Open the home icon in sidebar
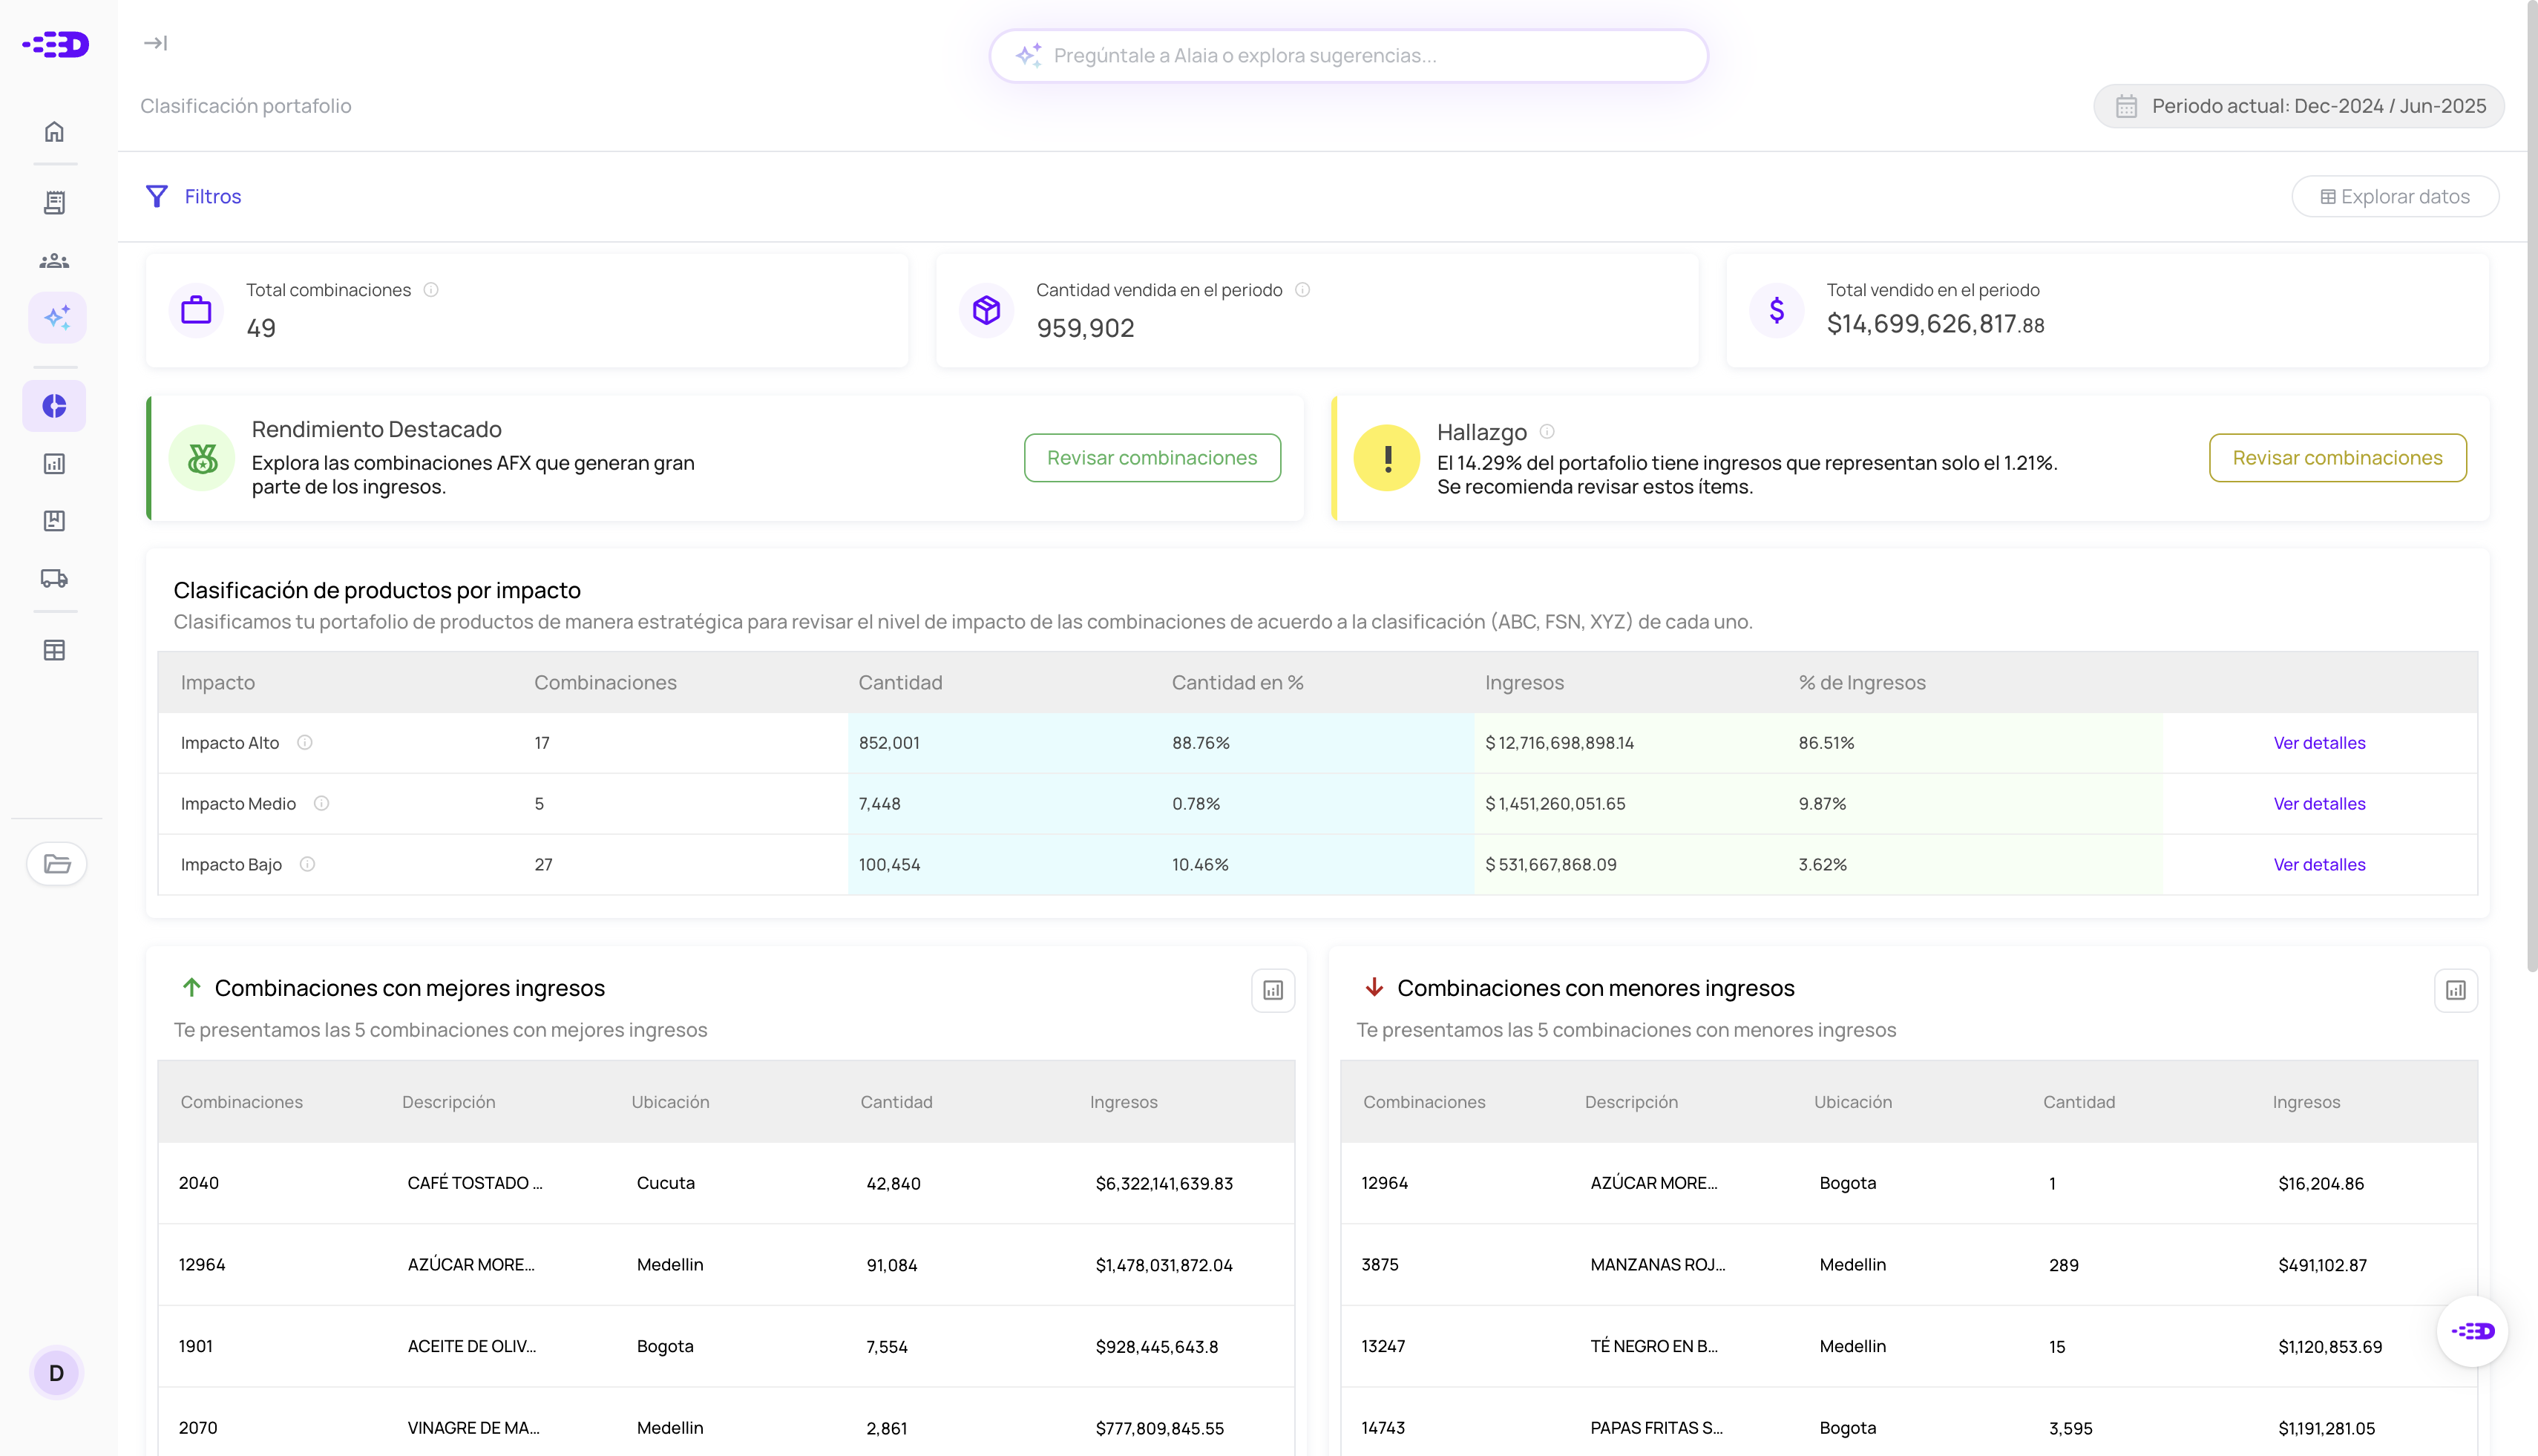The width and height of the screenshot is (2538, 1456). pos(54,131)
